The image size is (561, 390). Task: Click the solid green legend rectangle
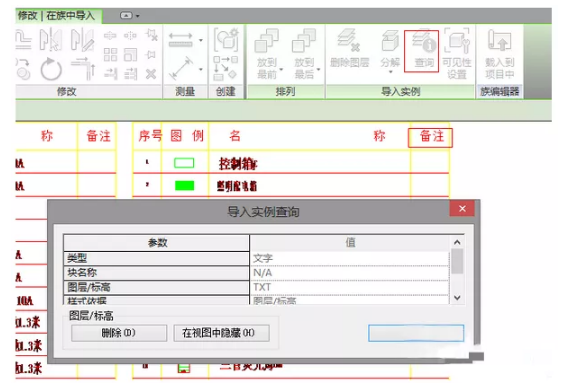coord(184,185)
